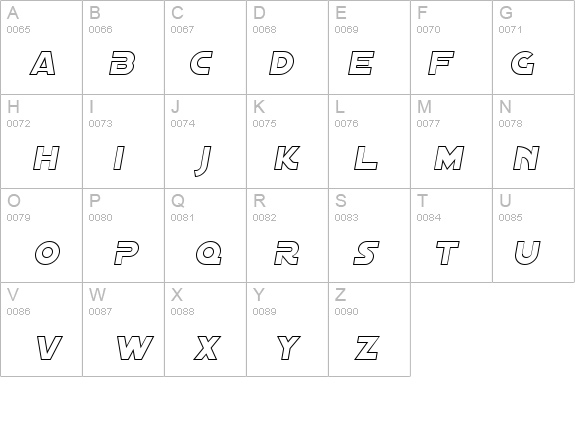
Task: Pick the outlined letter H glyph
Action: (x=46, y=158)
